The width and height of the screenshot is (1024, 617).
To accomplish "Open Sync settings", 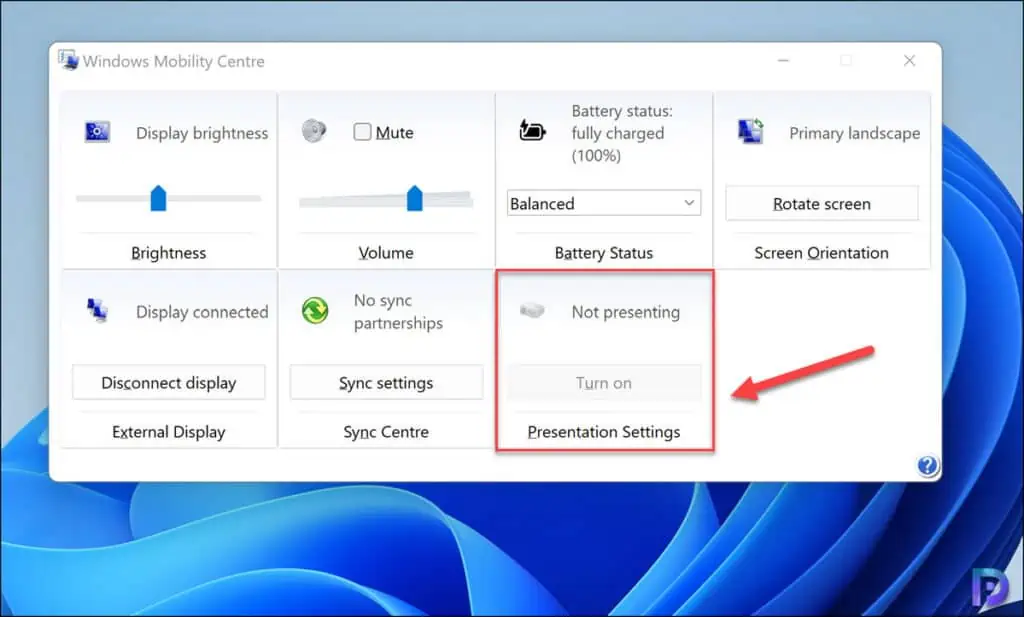I will coord(386,383).
